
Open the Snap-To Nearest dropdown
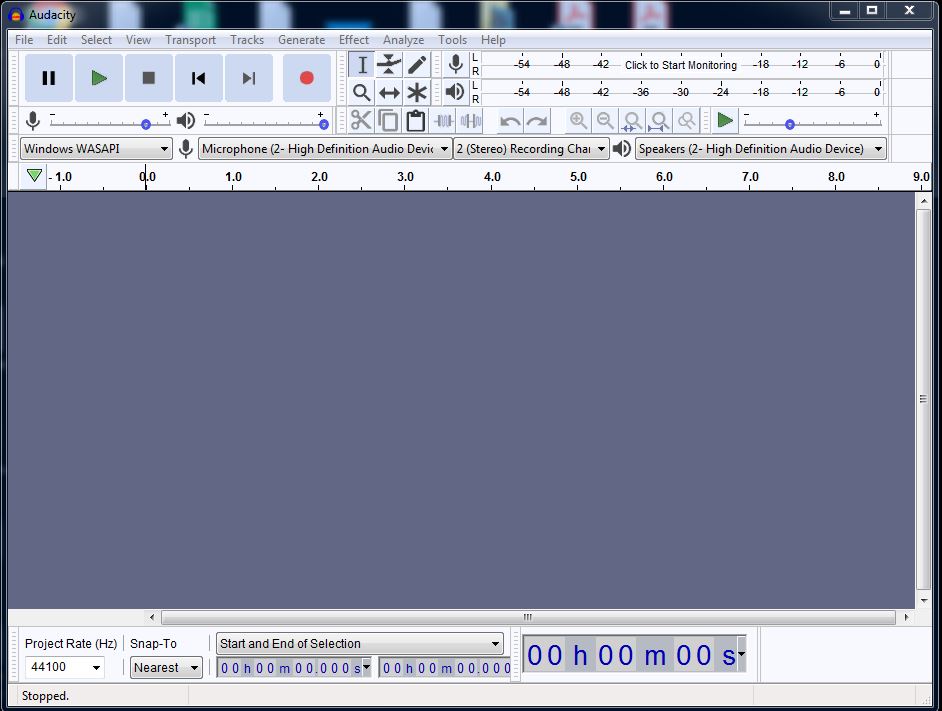point(166,667)
